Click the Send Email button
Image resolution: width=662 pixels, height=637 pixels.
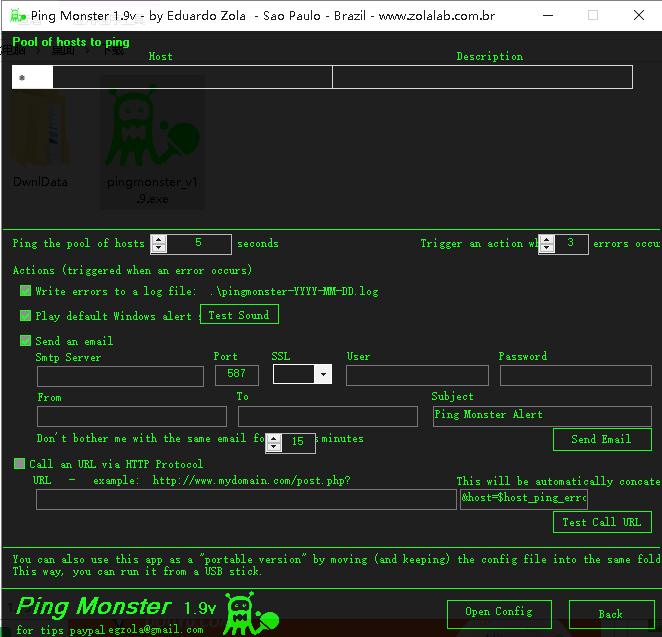click(602, 439)
